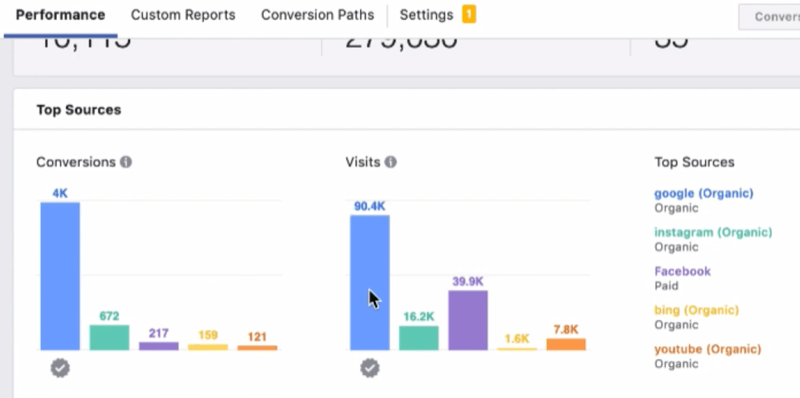Switch to the Performance tab

[x=60, y=15]
